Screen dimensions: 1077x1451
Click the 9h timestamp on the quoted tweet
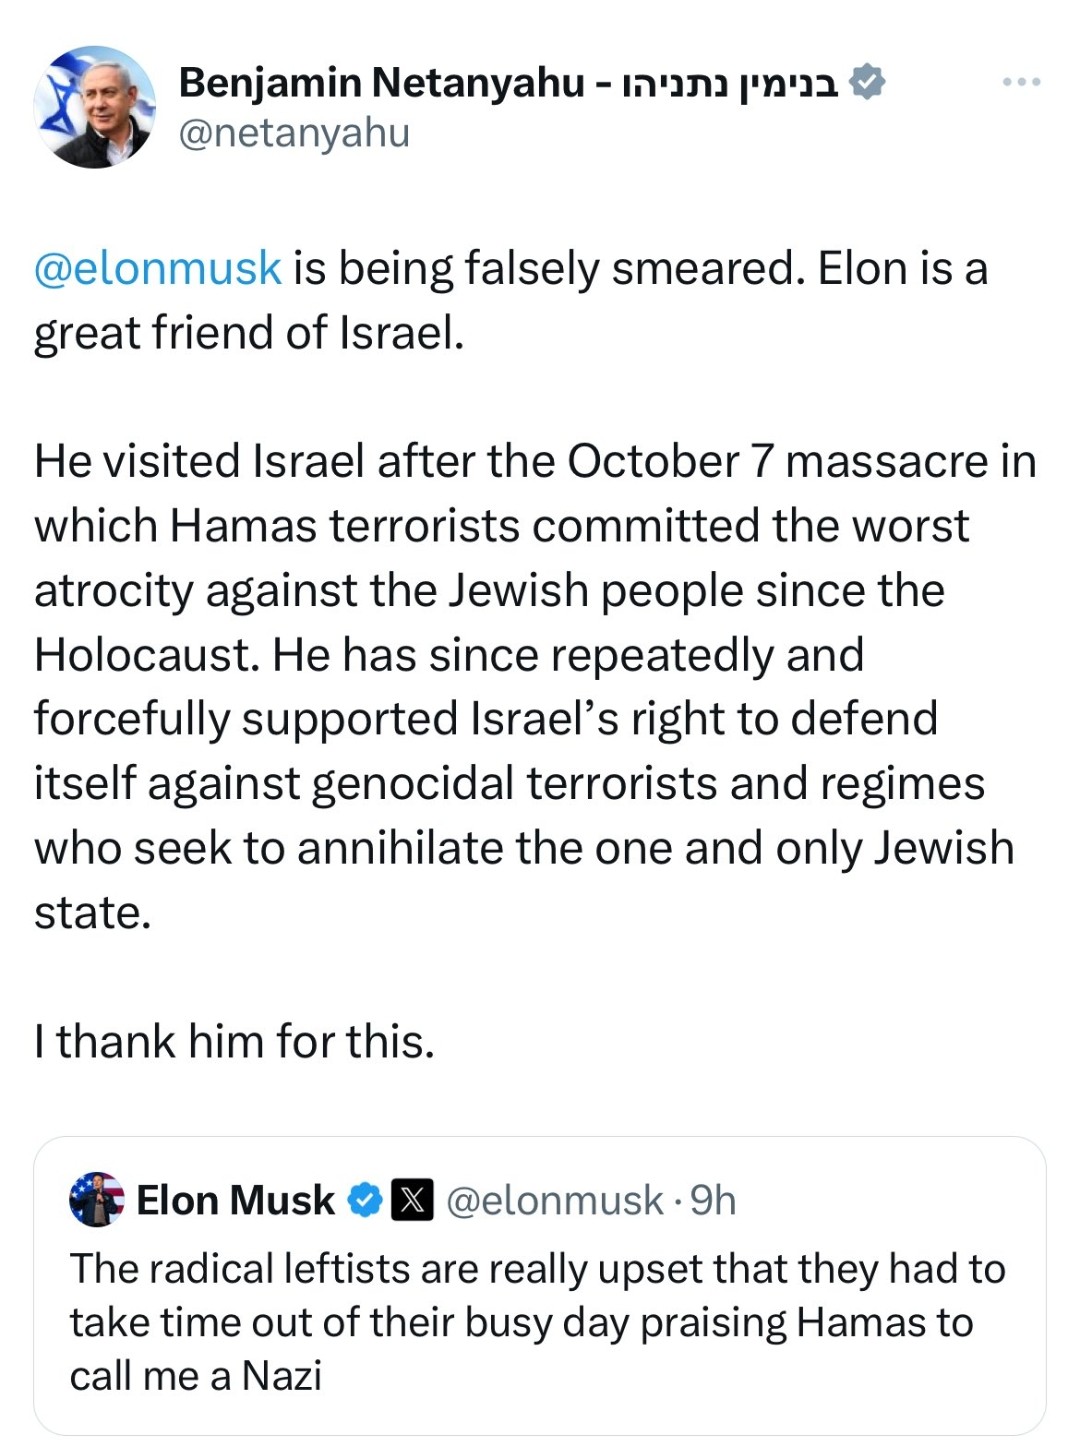[712, 1200]
